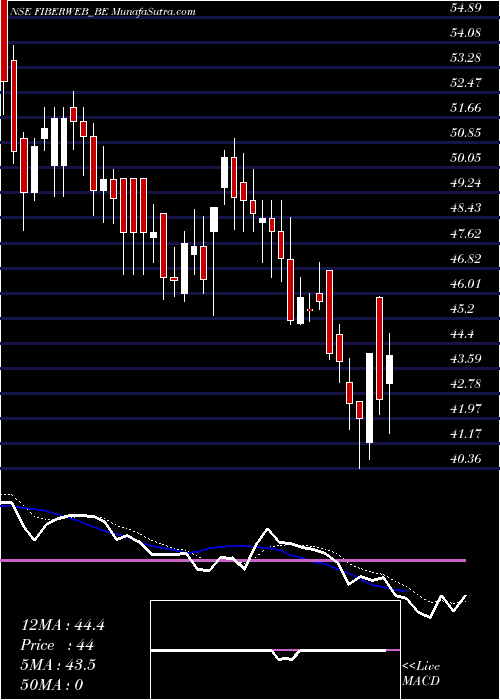Click the last white candlestick on the right
Viewport: 500px width, 700px height.
[x=389, y=369]
